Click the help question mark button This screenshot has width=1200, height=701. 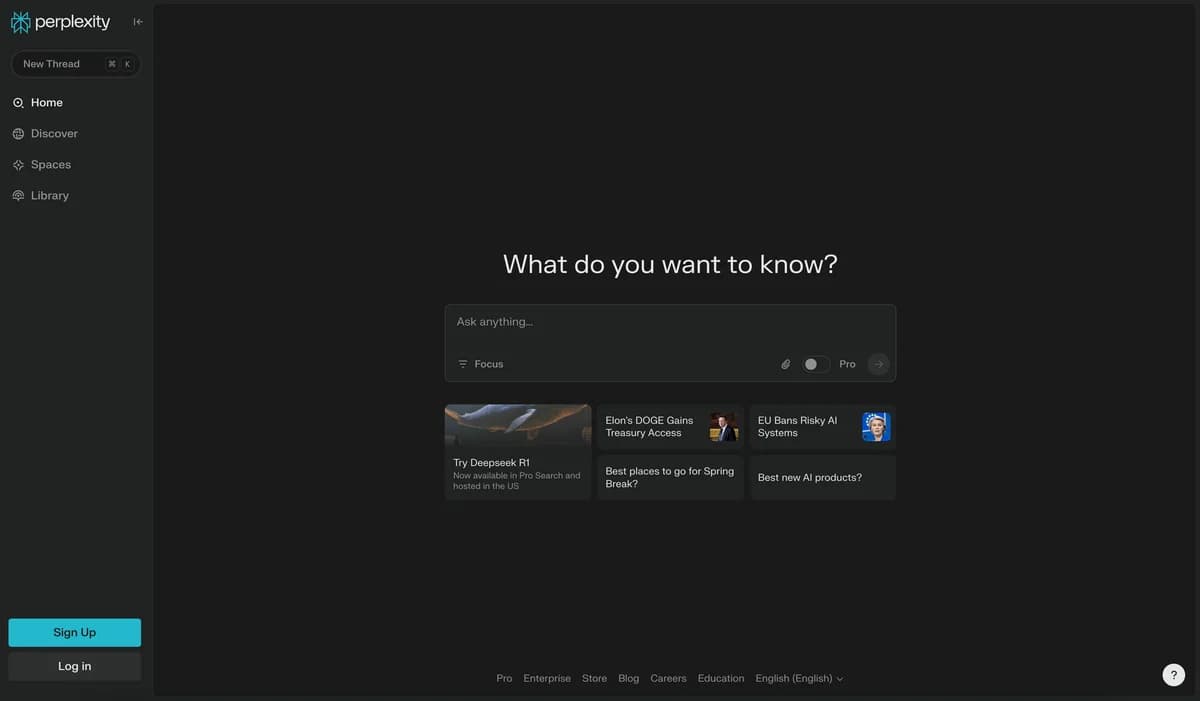(x=1174, y=675)
